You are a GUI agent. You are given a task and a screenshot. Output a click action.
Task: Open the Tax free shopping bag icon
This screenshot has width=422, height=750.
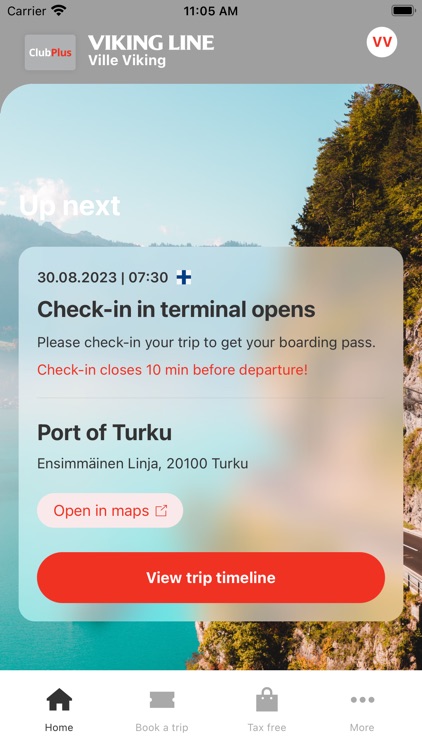tap(267, 700)
